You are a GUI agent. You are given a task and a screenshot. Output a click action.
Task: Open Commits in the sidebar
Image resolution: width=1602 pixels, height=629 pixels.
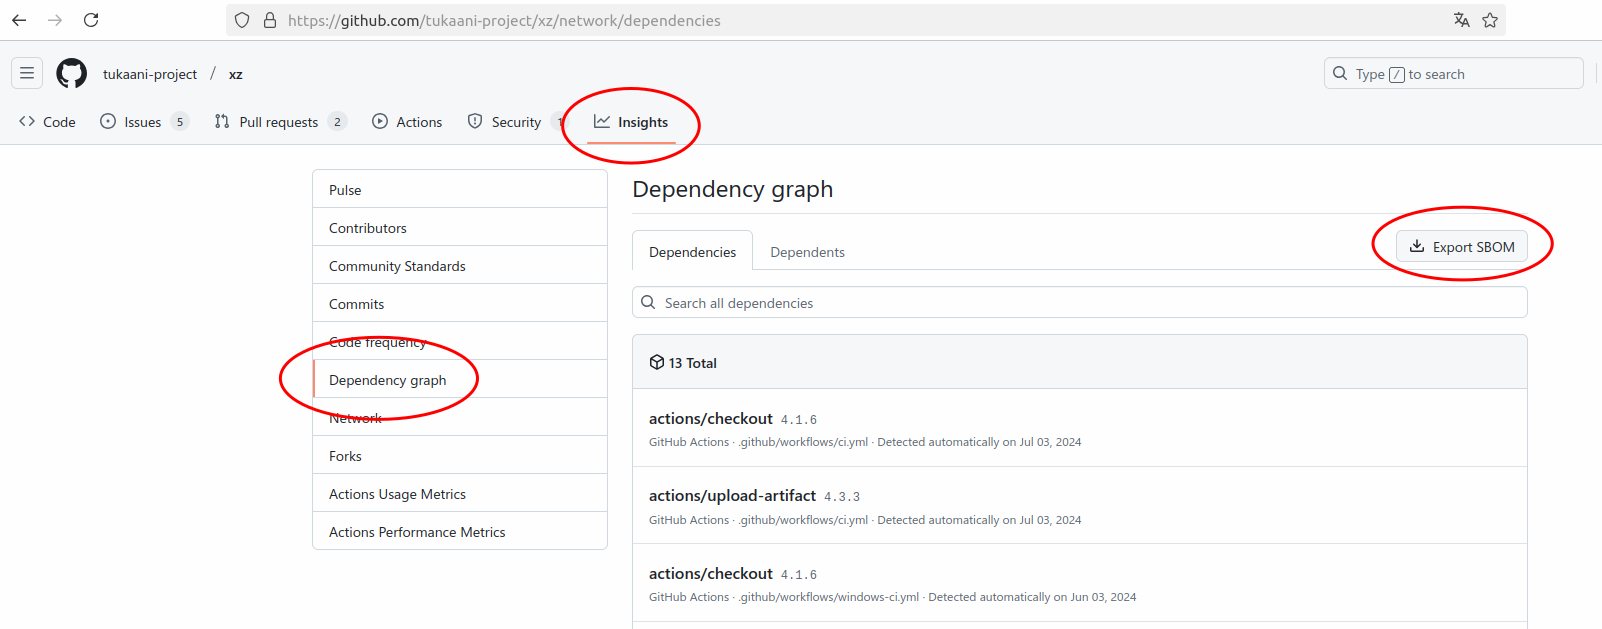(460, 303)
